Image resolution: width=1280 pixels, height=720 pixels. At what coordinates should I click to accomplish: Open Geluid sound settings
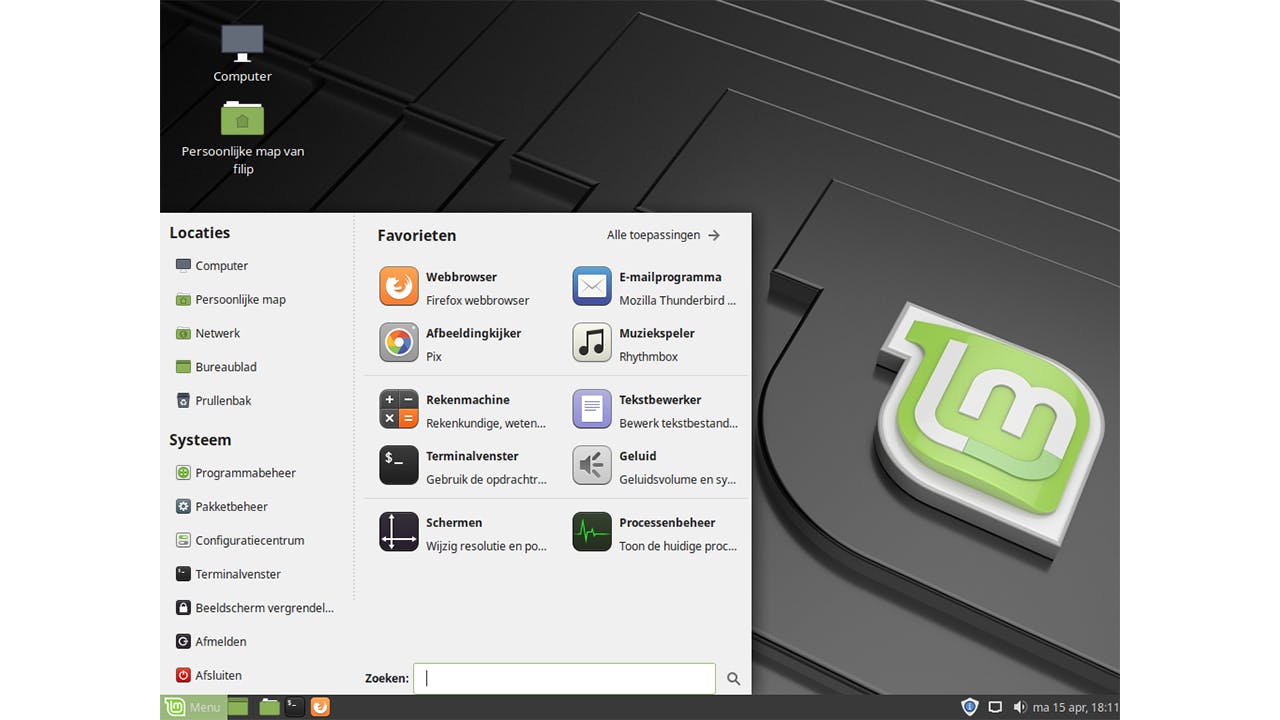[655, 467]
